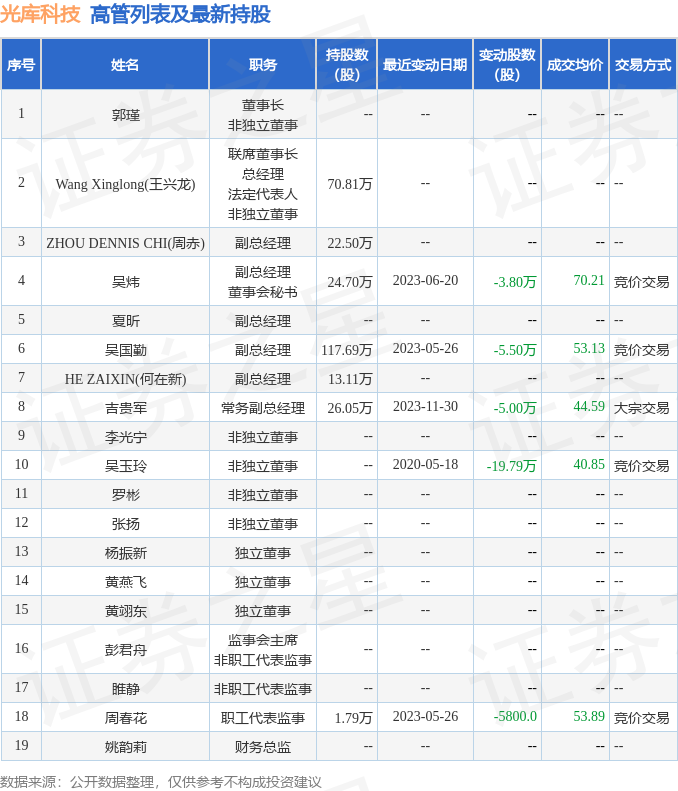This screenshot has width=678, height=791.
Task: Click the name 杨振新
Action: tap(126, 552)
